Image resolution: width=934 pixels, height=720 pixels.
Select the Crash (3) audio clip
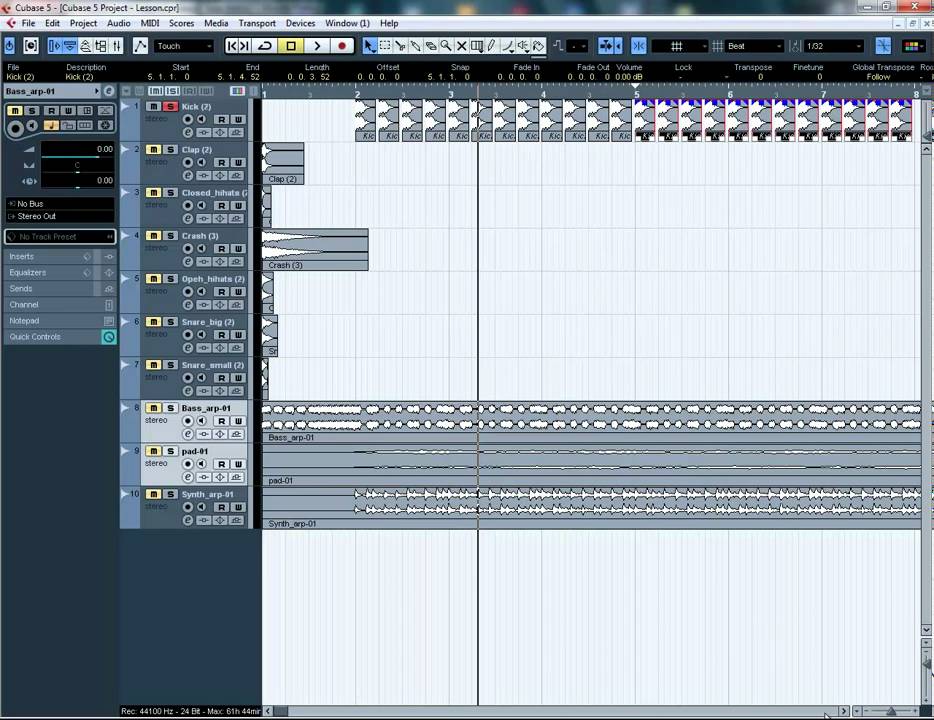315,250
